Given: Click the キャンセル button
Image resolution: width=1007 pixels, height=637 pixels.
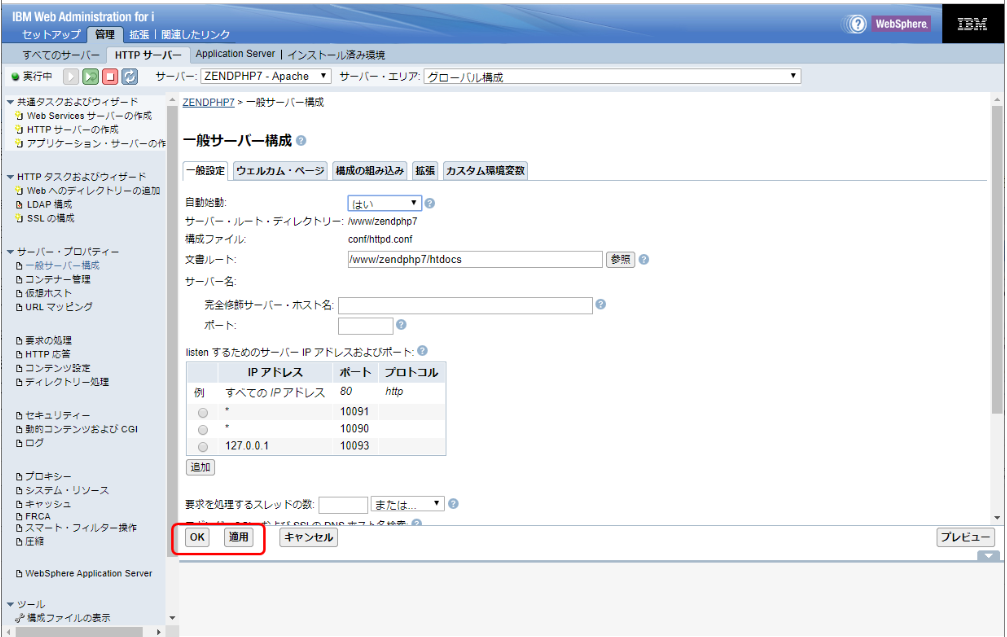Looking at the screenshot, I should click(309, 537).
